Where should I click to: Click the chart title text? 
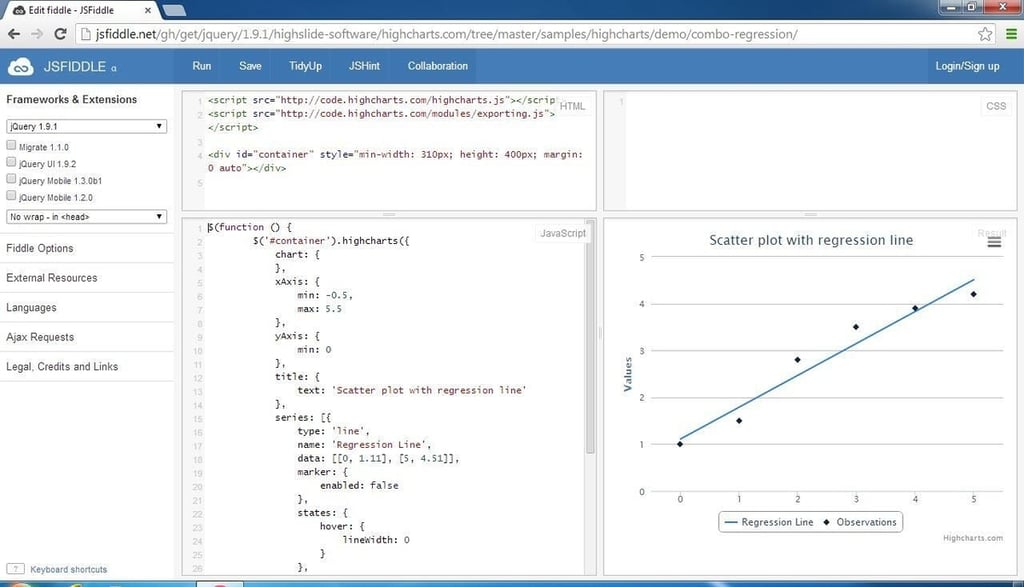(x=811, y=240)
